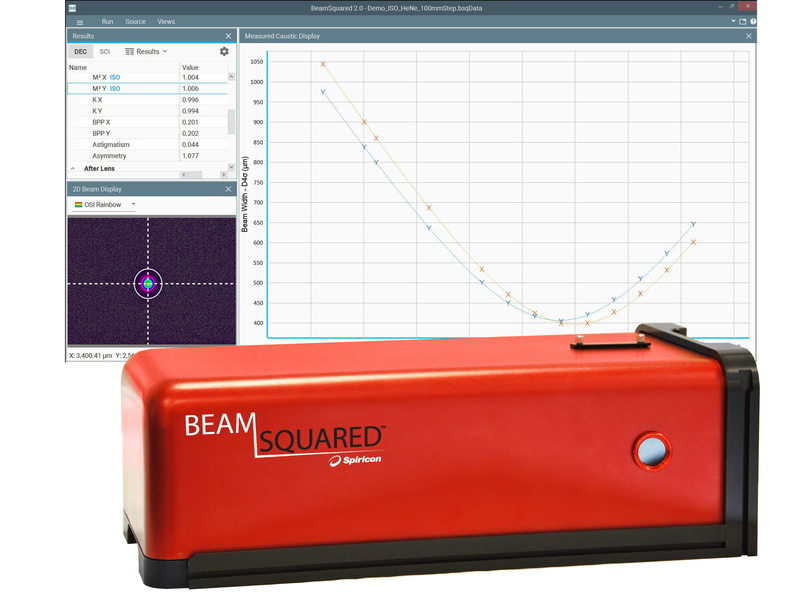Restore down the BeamSquared window
800x600 pixels.
(732, 7)
